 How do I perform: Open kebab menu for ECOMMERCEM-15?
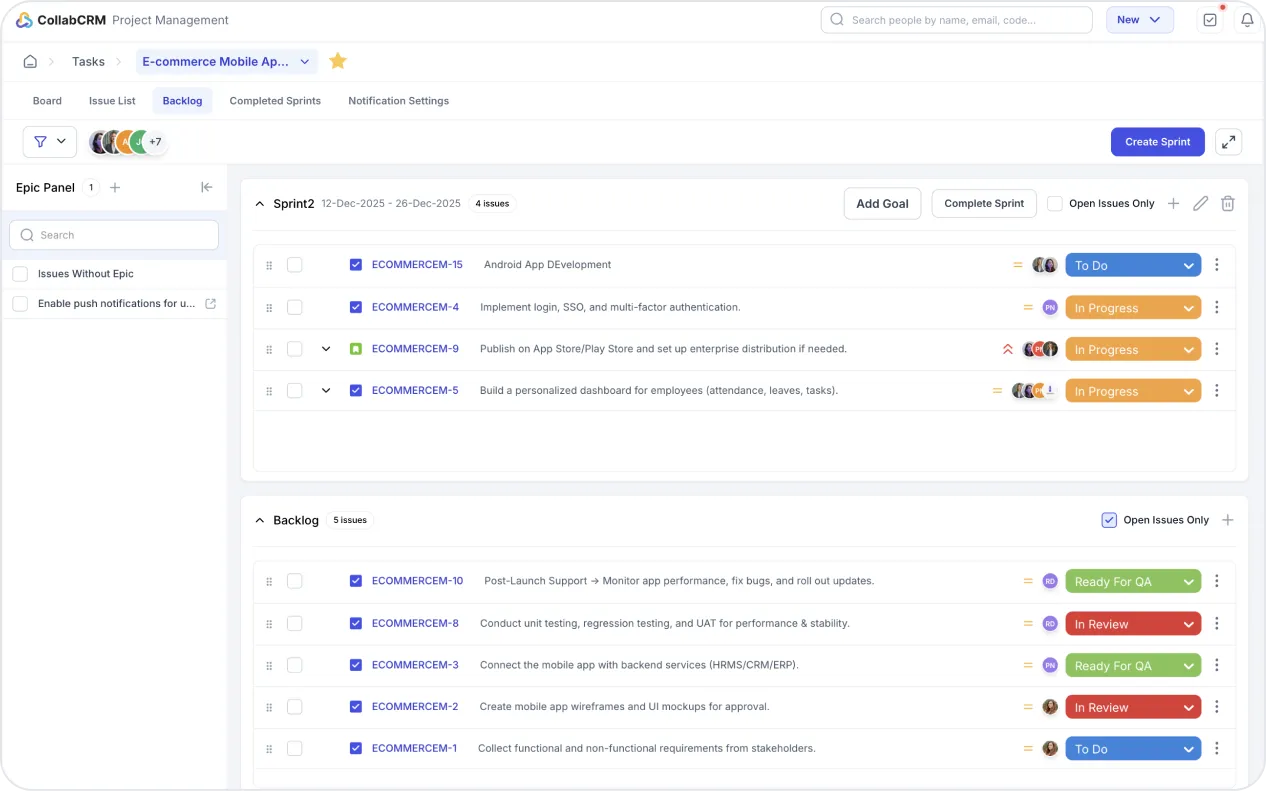[x=1216, y=265]
